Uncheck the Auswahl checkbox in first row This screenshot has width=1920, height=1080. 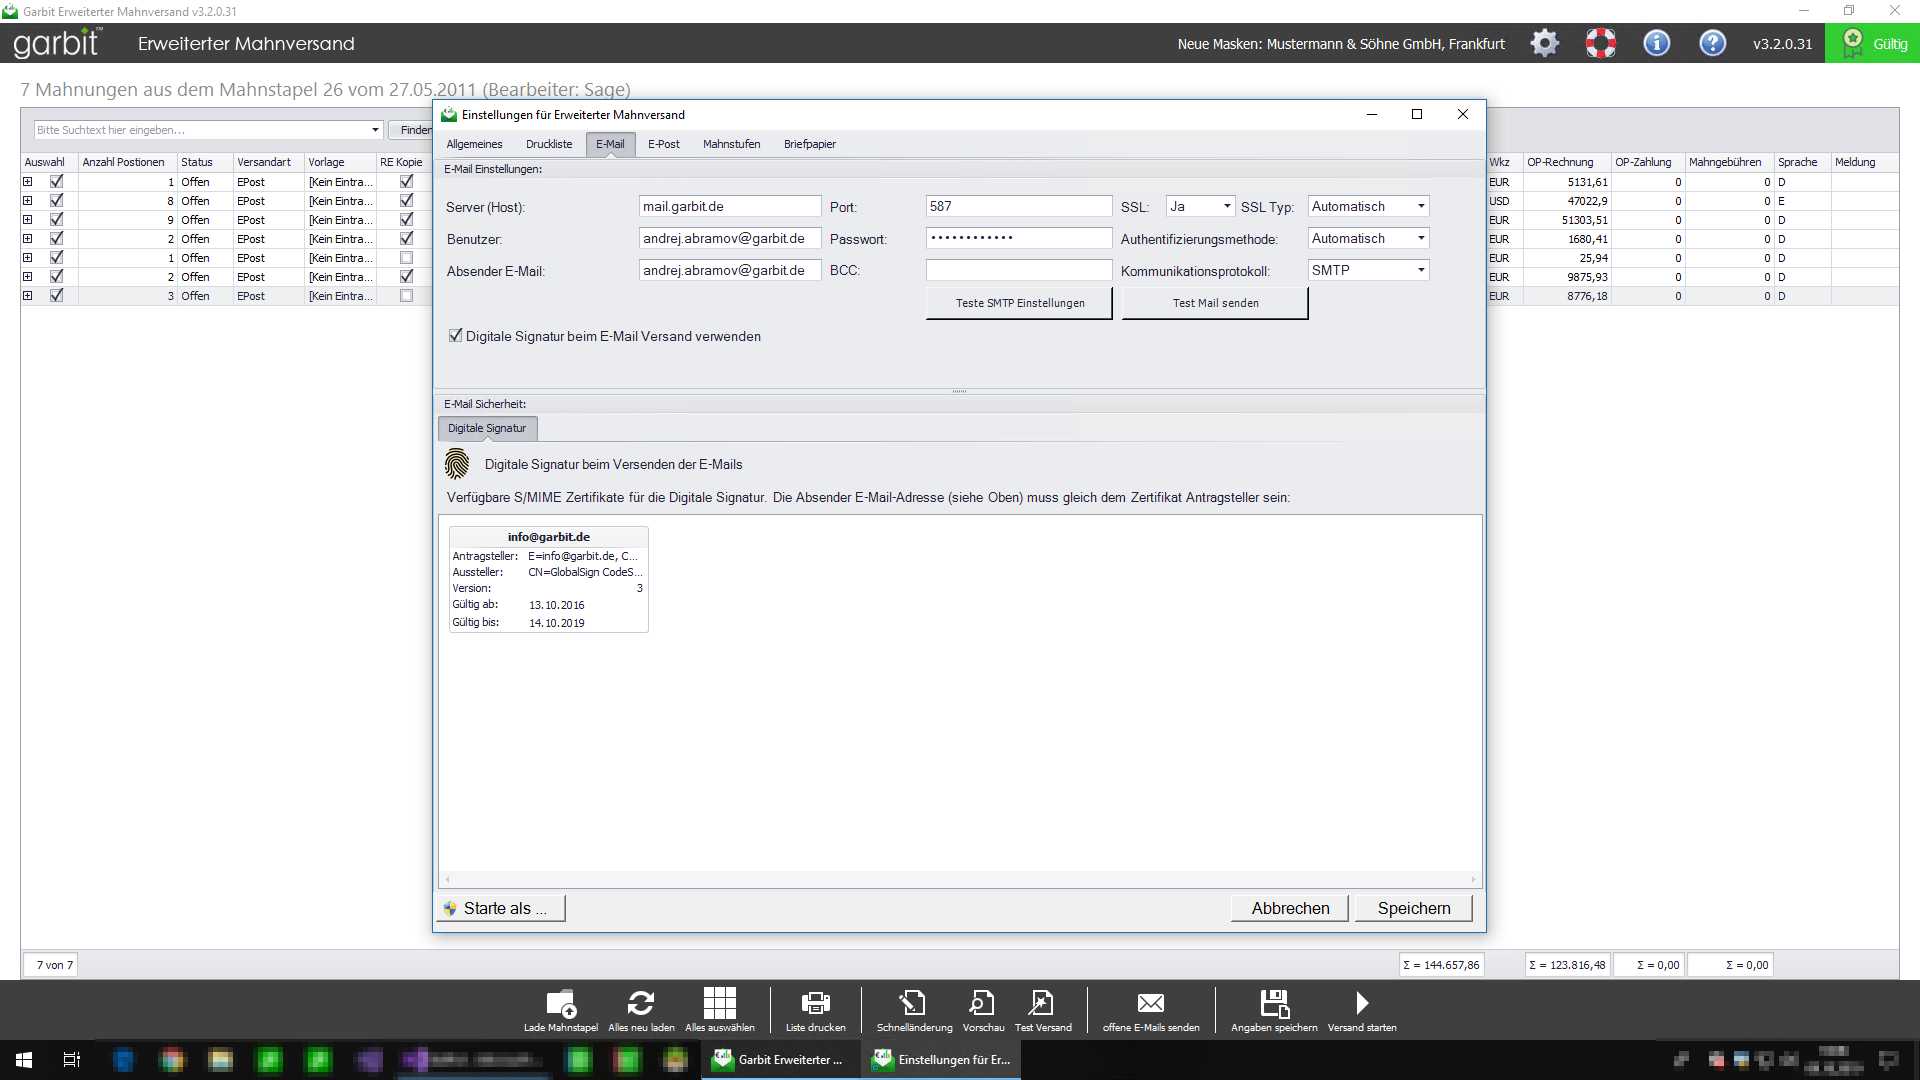tap(57, 182)
